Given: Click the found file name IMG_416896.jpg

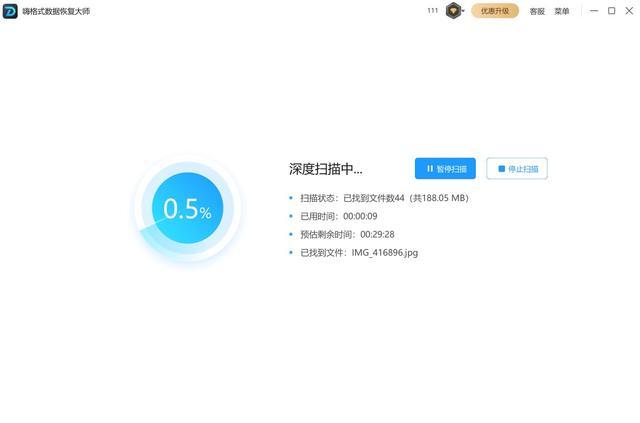Looking at the screenshot, I should coord(384,252).
